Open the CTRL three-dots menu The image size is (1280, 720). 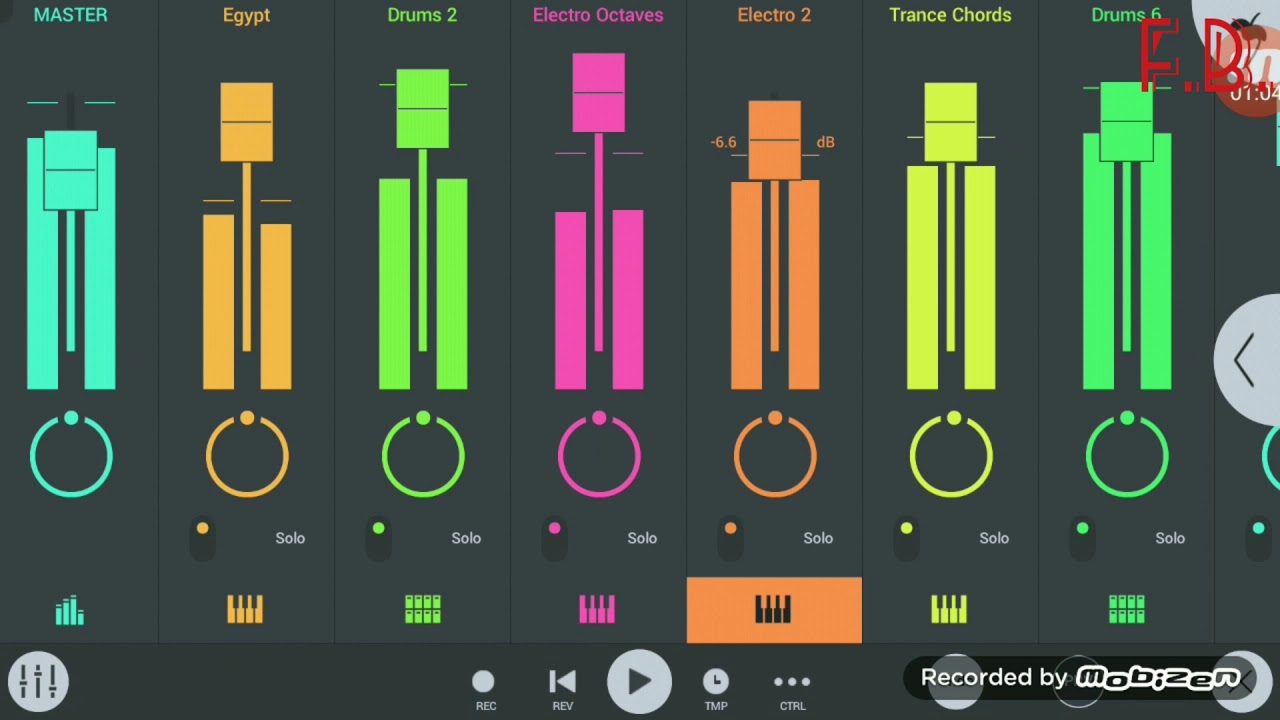[792, 687]
